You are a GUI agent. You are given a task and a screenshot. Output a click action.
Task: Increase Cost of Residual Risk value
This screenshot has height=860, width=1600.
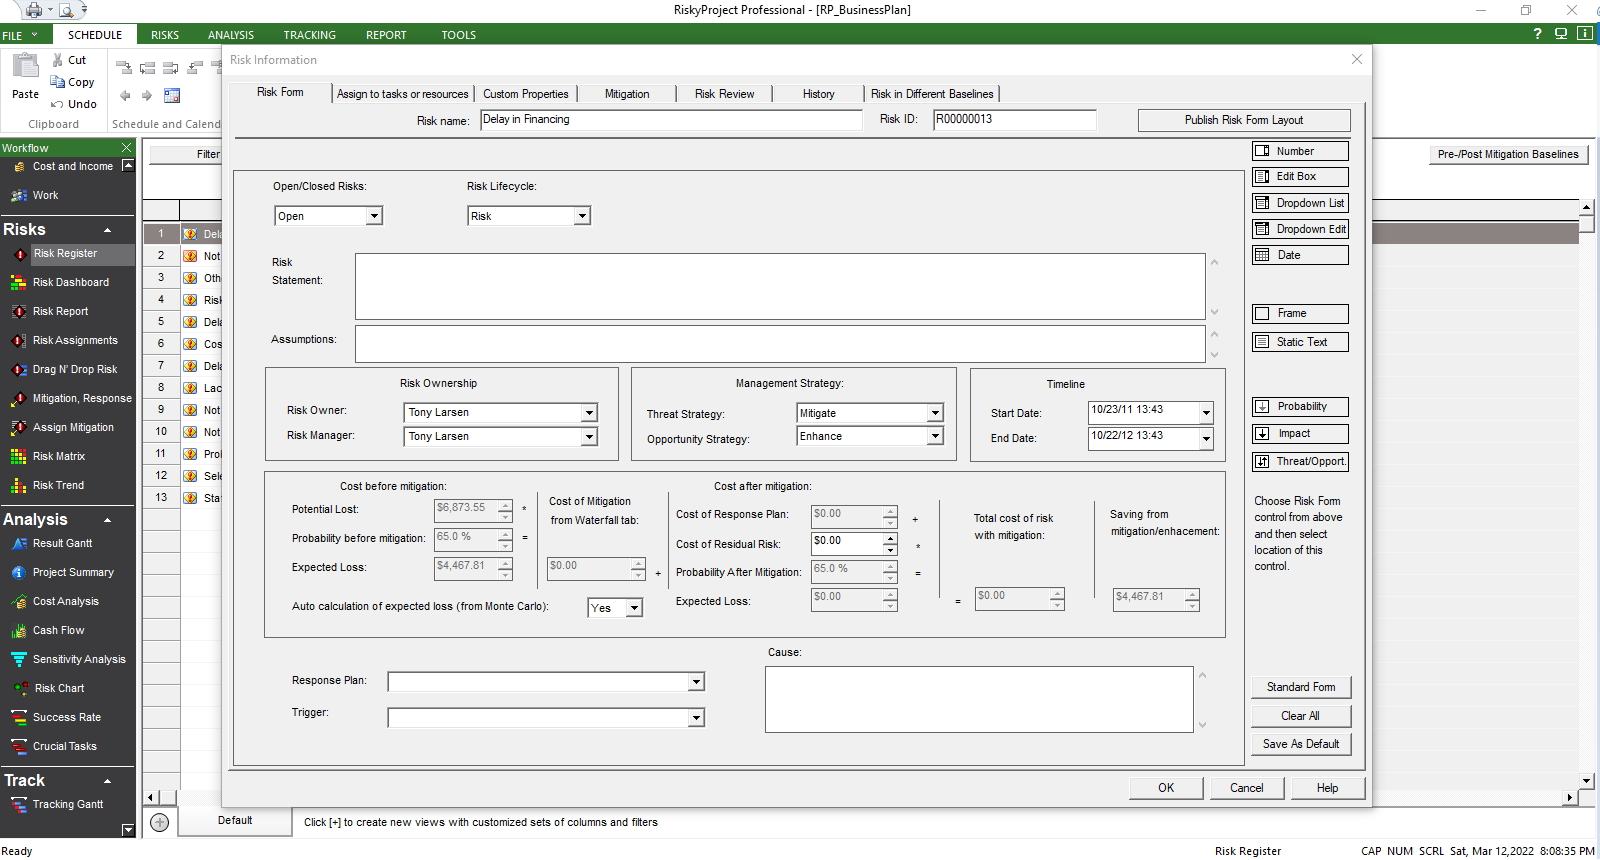(x=890, y=537)
